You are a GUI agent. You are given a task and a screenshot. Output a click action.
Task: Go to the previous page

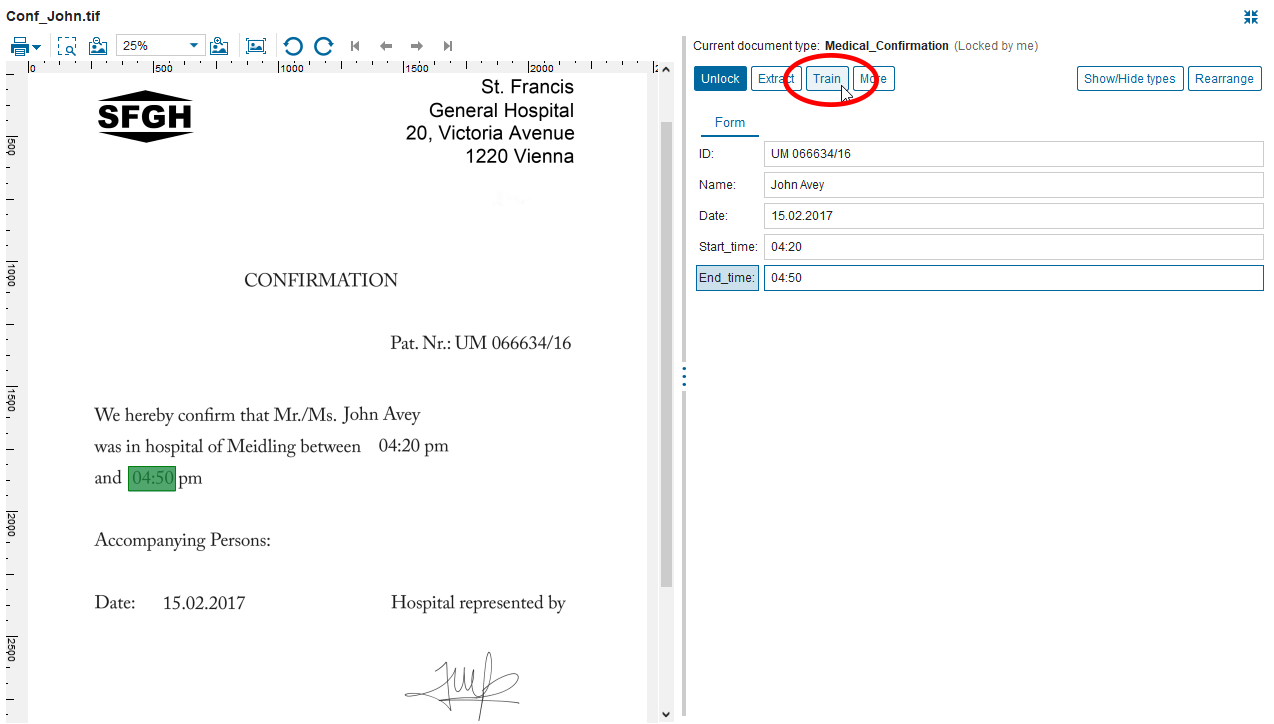click(386, 46)
